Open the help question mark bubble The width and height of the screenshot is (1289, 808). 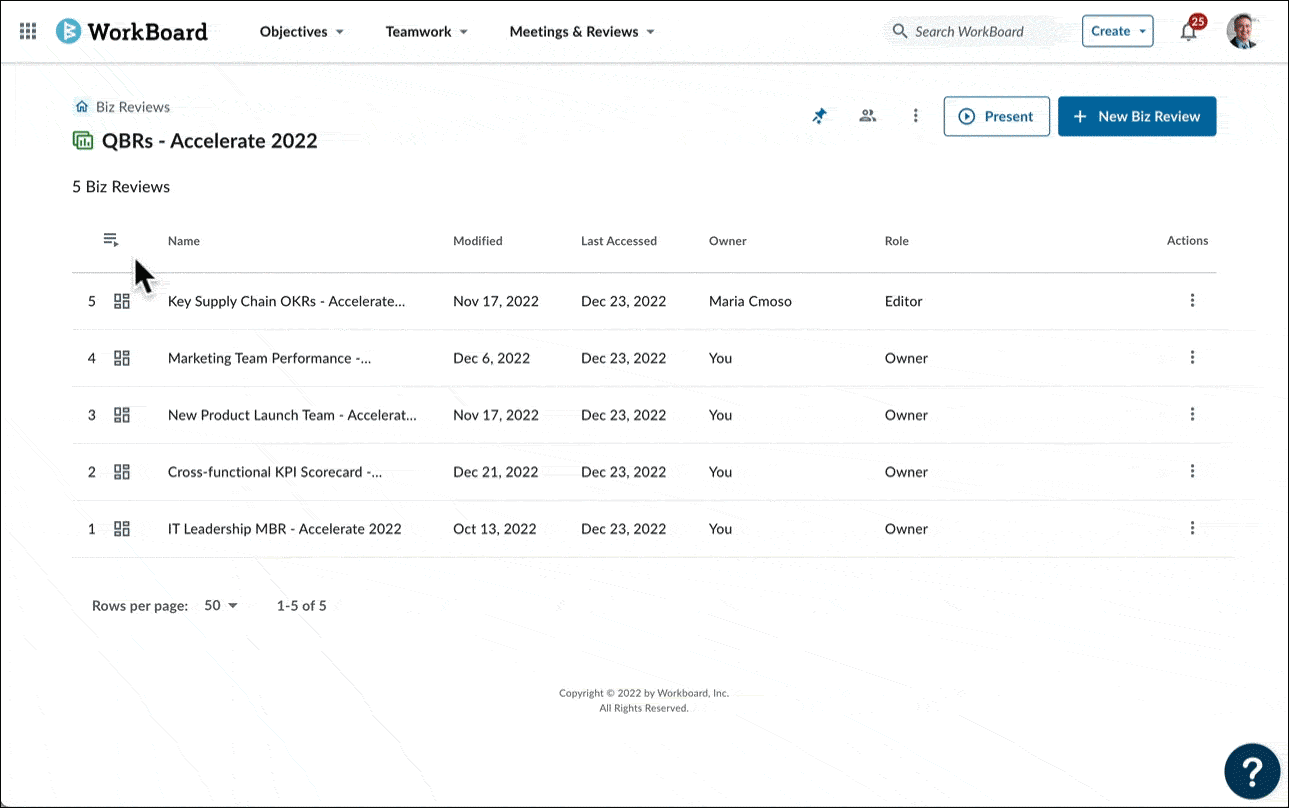(1252, 771)
